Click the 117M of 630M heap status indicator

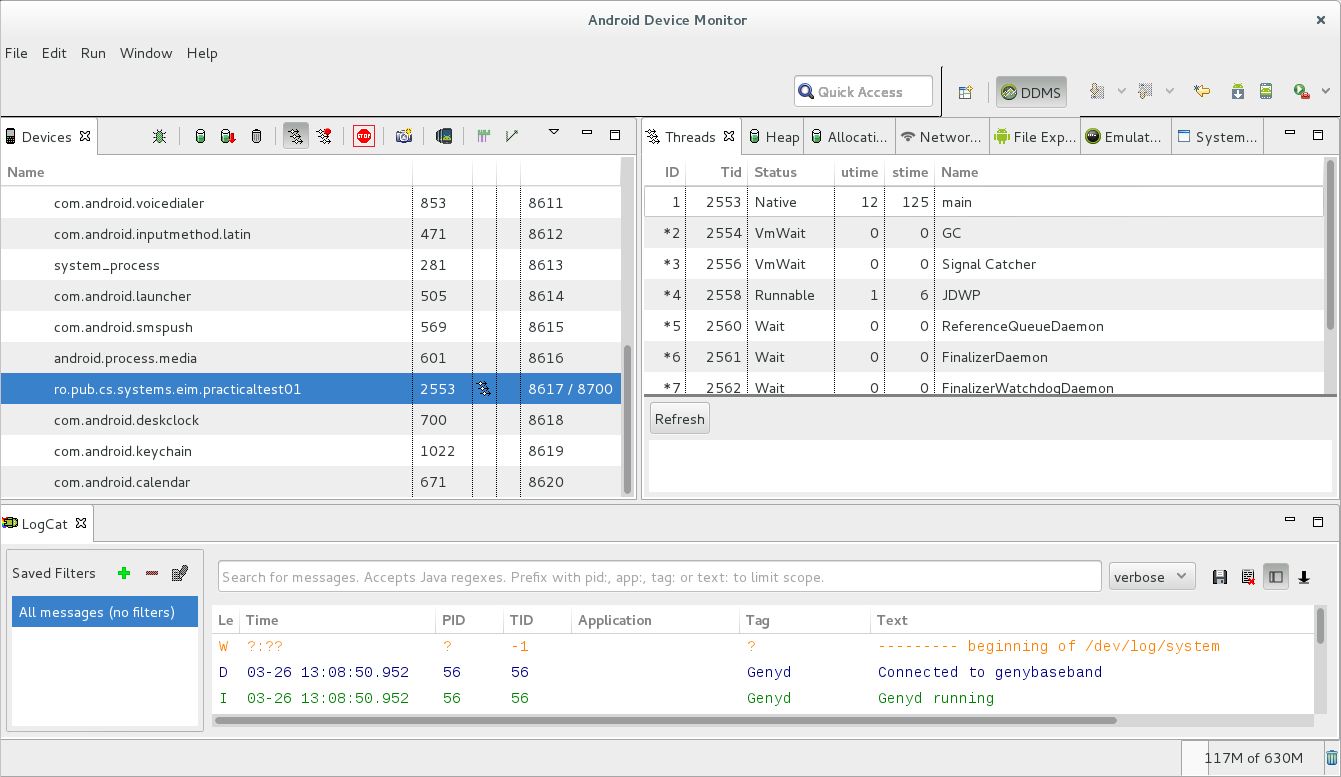(x=1253, y=758)
